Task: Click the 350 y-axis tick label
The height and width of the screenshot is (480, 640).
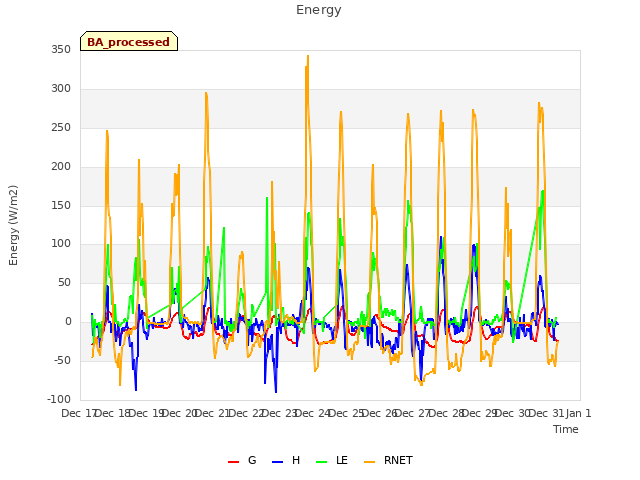Action: [x=61, y=50]
